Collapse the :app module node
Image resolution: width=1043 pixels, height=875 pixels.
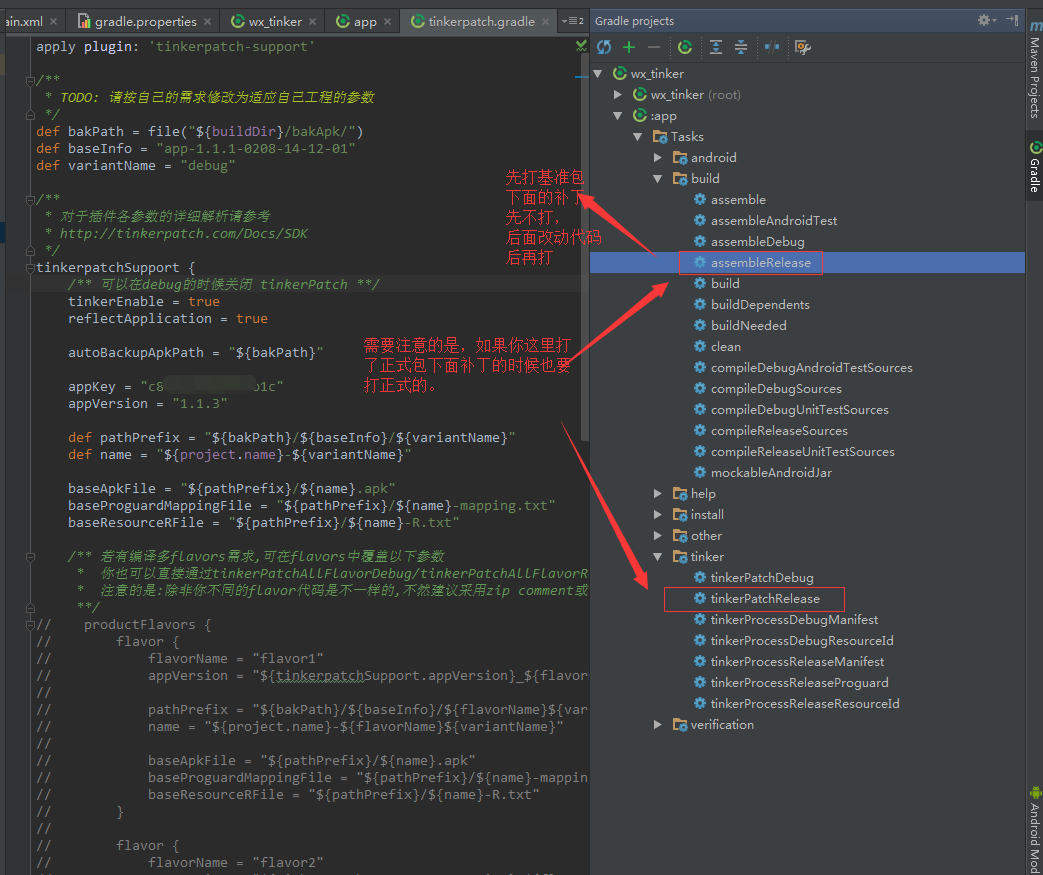tap(618, 116)
